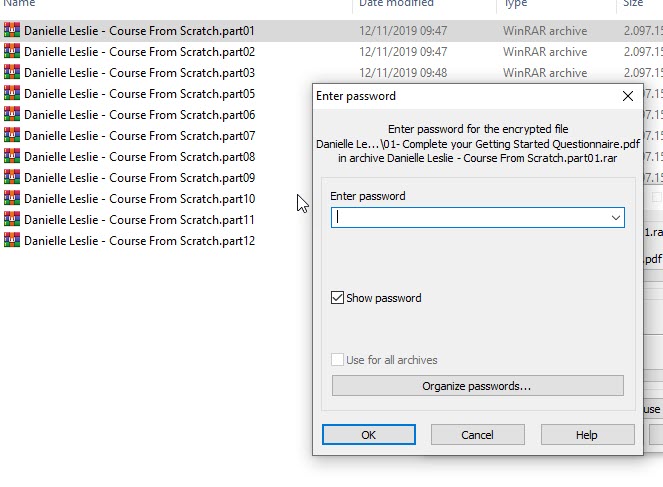
Task: Cancel the password prompt
Action: click(x=478, y=435)
